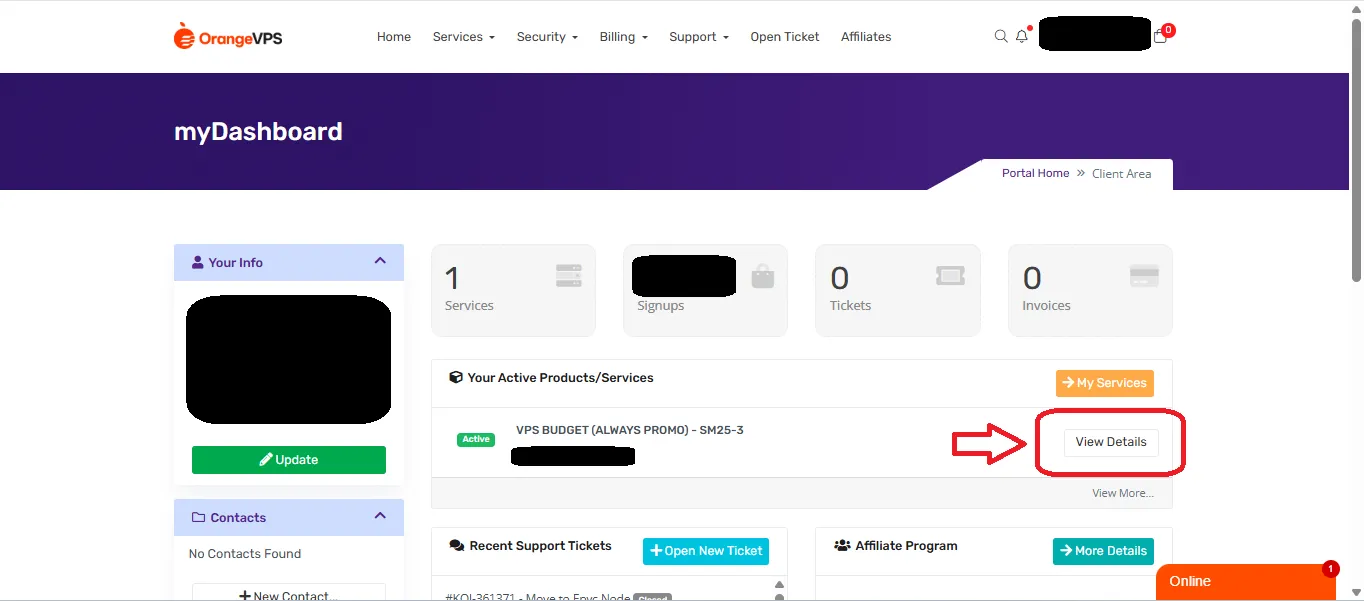Open the search icon in top bar
Image resolution: width=1364 pixels, height=601 pixels.
tap(1000, 36)
